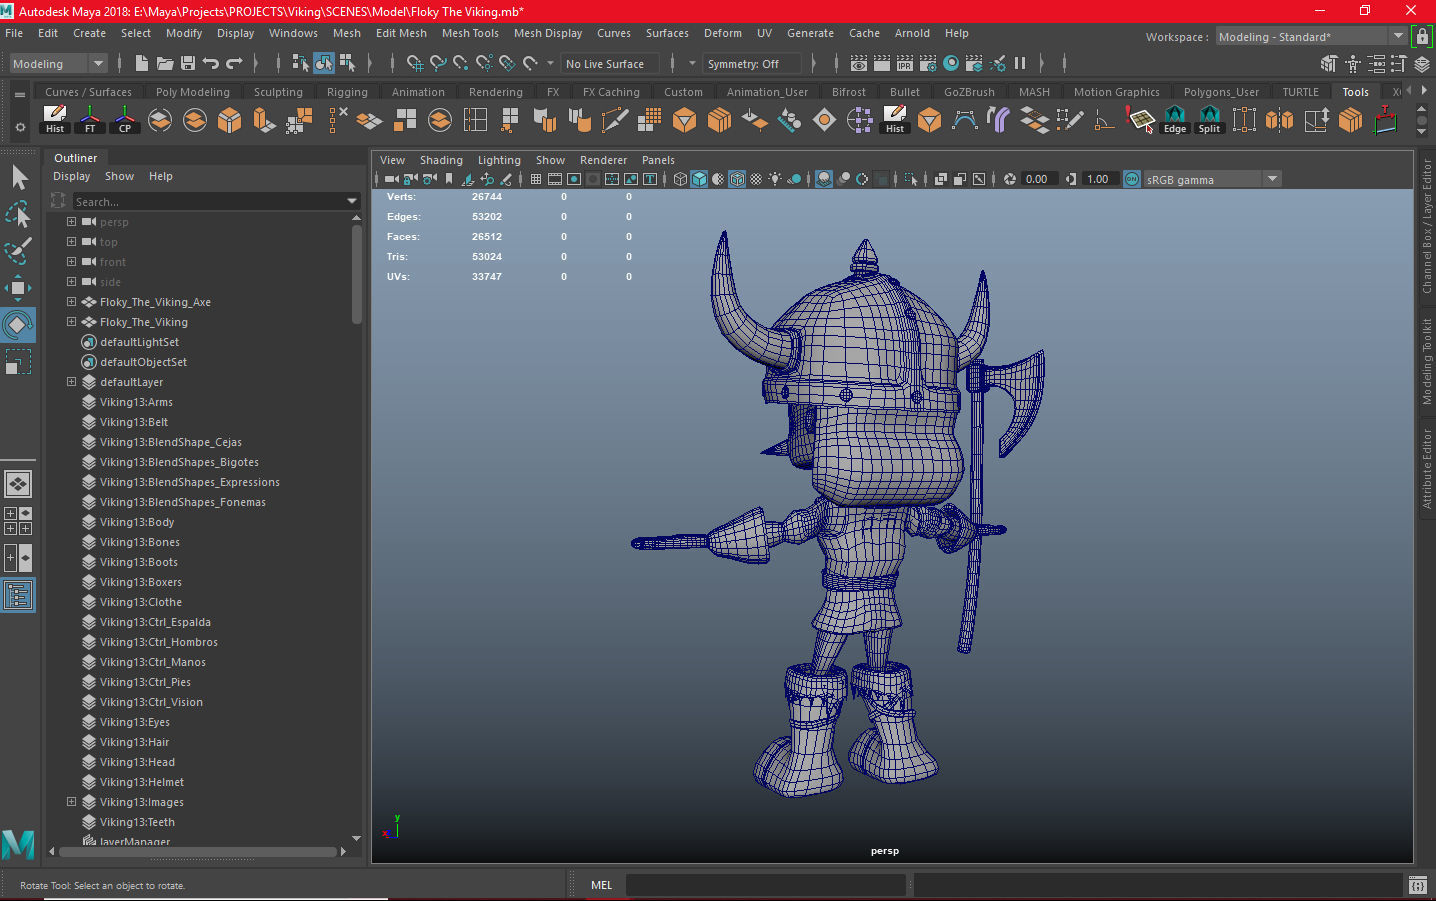This screenshot has height=901, width=1436.
Task: Open the Script Editor icon
Action: coord(1417,885)
